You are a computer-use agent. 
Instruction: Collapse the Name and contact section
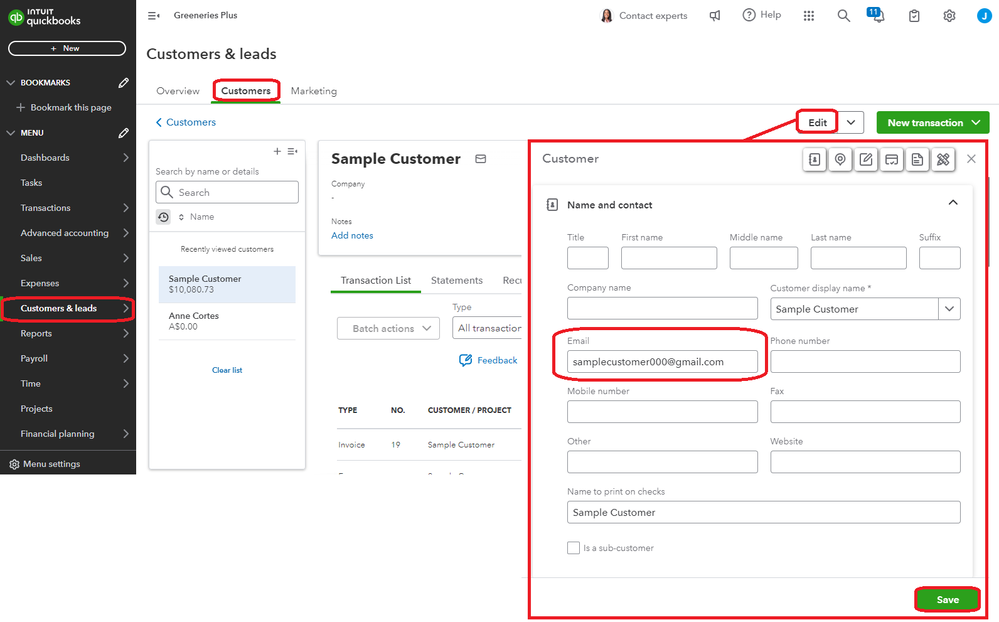click(x=952, y=203)
